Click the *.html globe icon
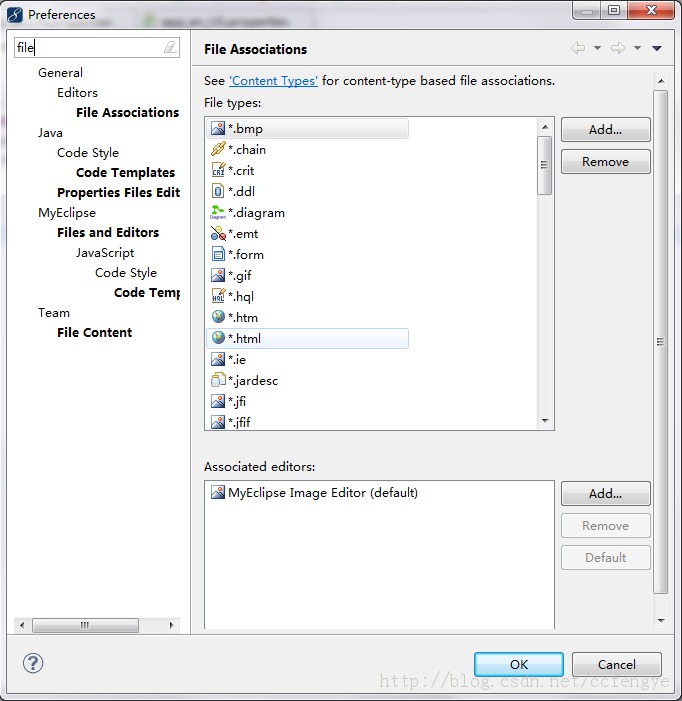 tap(218, 339)
